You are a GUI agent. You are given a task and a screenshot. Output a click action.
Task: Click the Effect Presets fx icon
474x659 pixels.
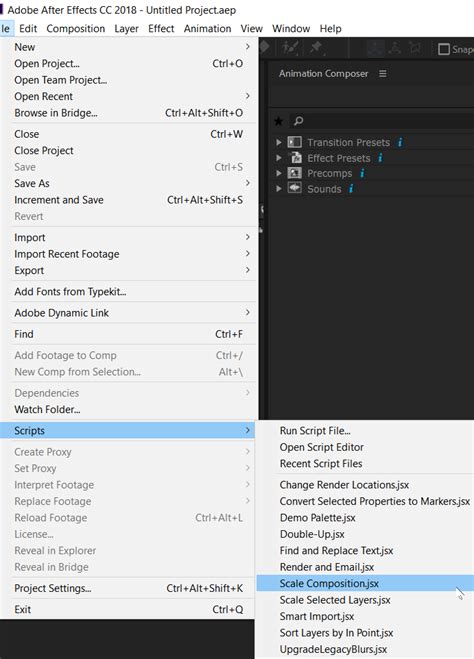296,158
